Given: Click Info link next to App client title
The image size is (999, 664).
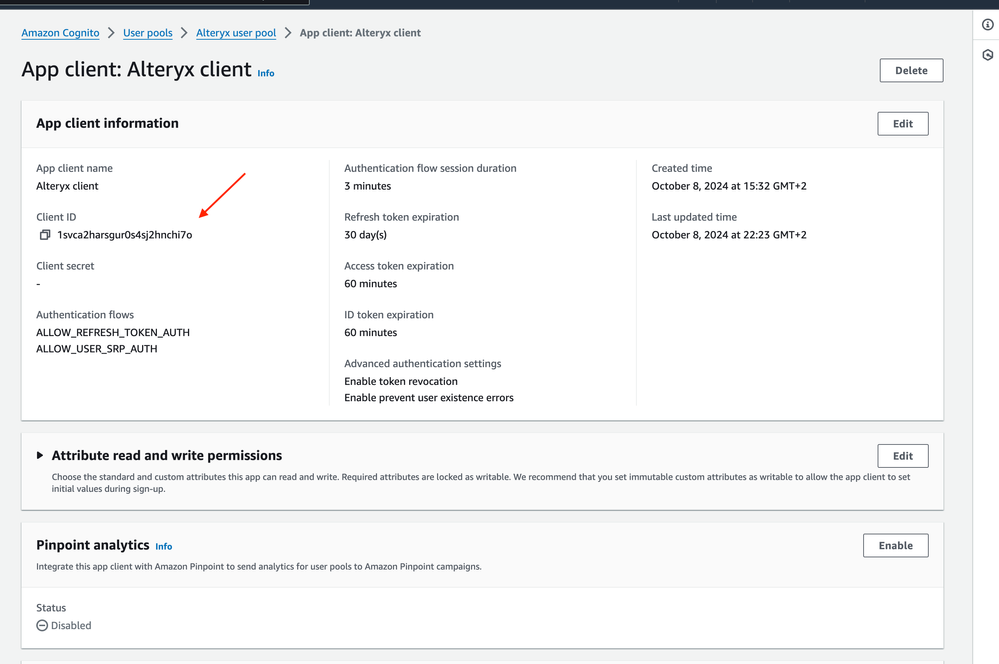Looking at the screenshot, I should 266,73.
